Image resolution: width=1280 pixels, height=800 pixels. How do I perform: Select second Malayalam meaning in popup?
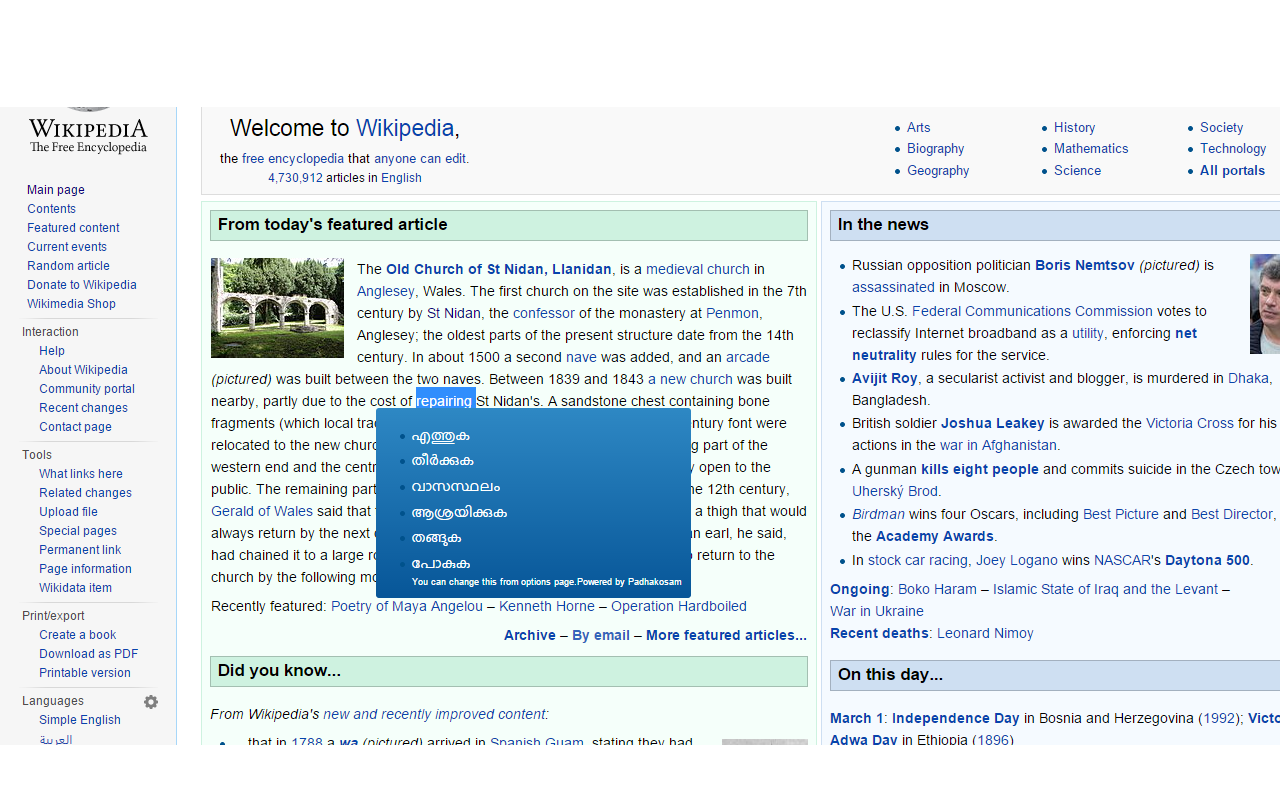[x=442, y=461]
